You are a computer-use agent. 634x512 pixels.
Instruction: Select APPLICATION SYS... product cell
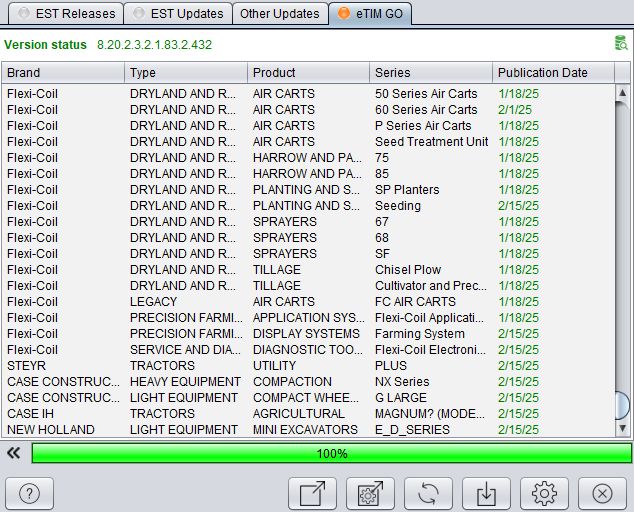tap(309, 318)
